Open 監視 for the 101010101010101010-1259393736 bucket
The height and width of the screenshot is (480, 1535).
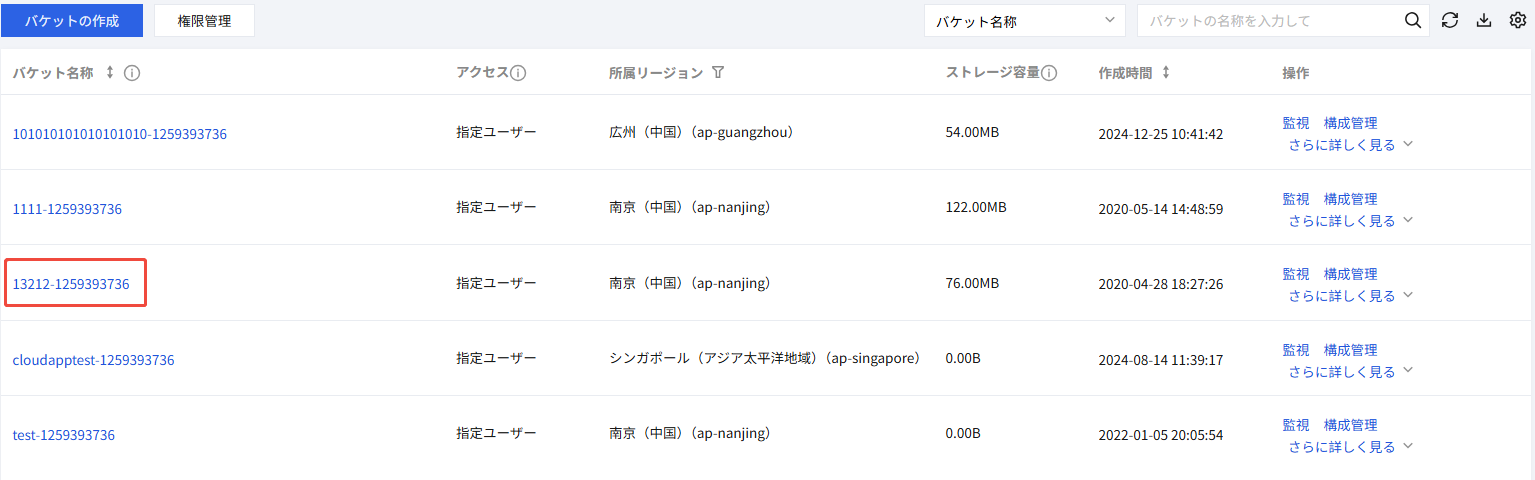pos(1295,123)
